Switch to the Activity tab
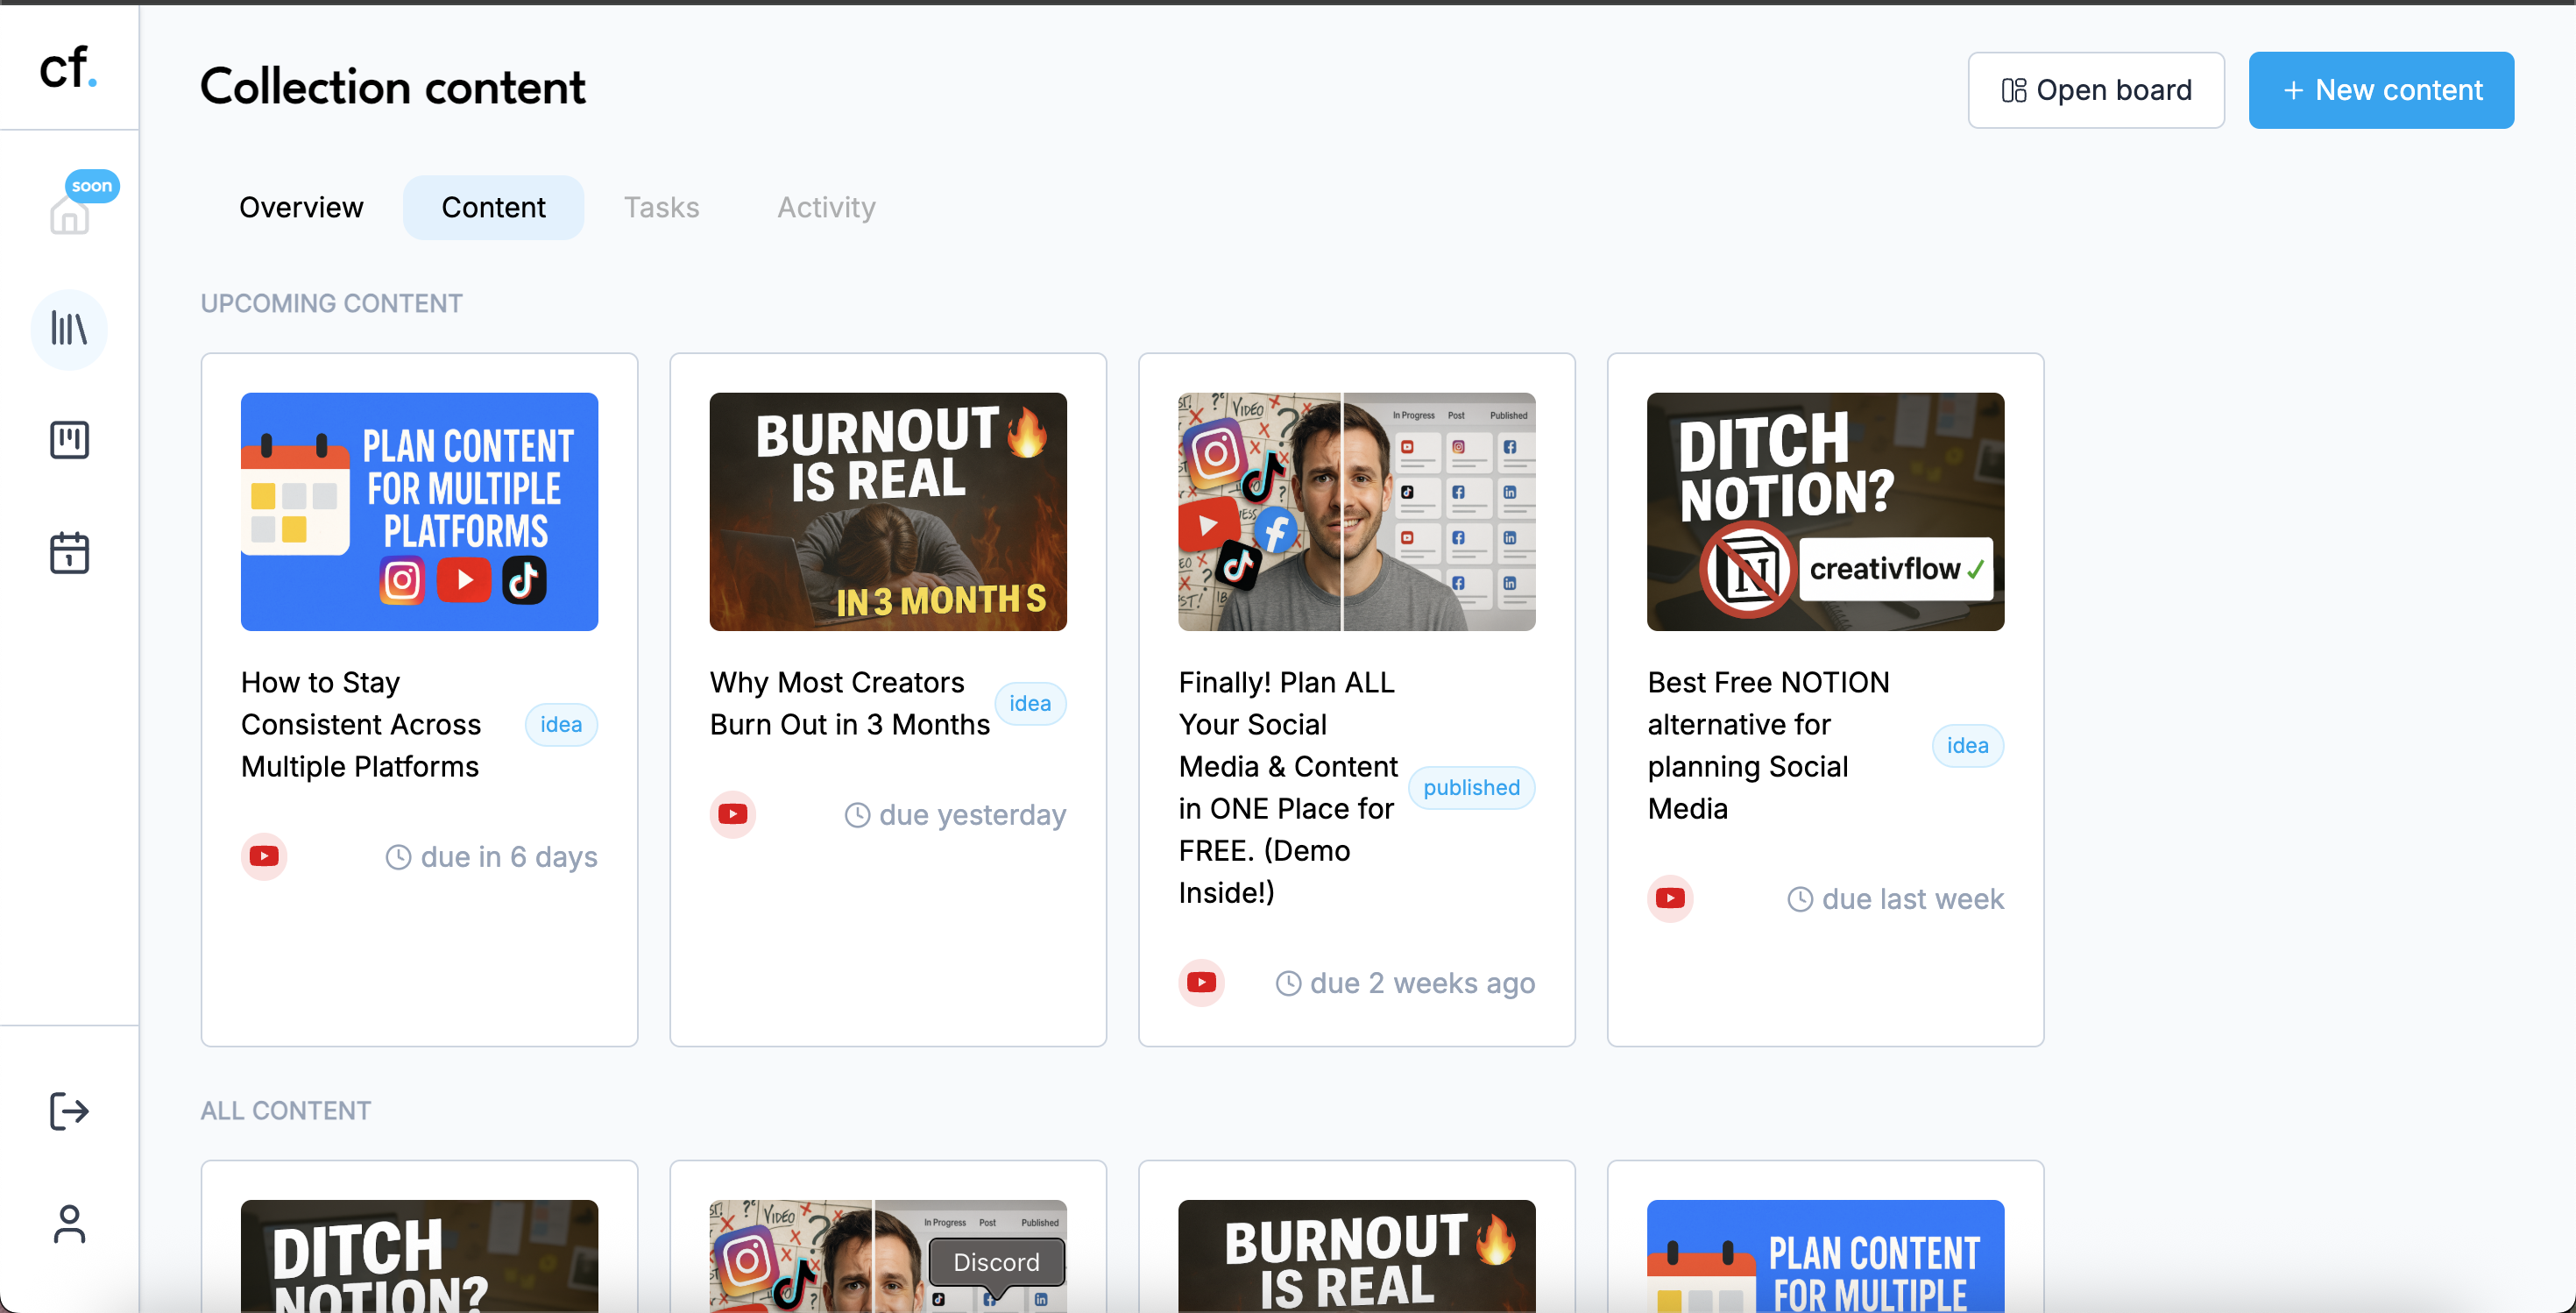Screen dimensions: 2576x1313 (826, 207)
